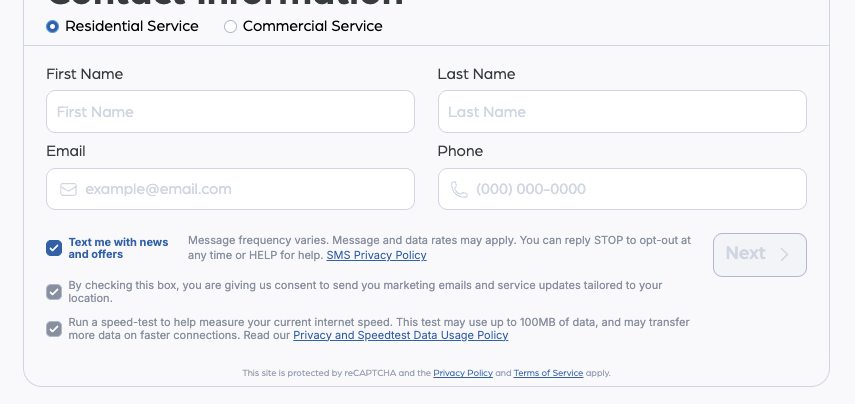The image size is (855, 404).
Task: Click the chevron arrow on Next button
Action: coord(785,254)
